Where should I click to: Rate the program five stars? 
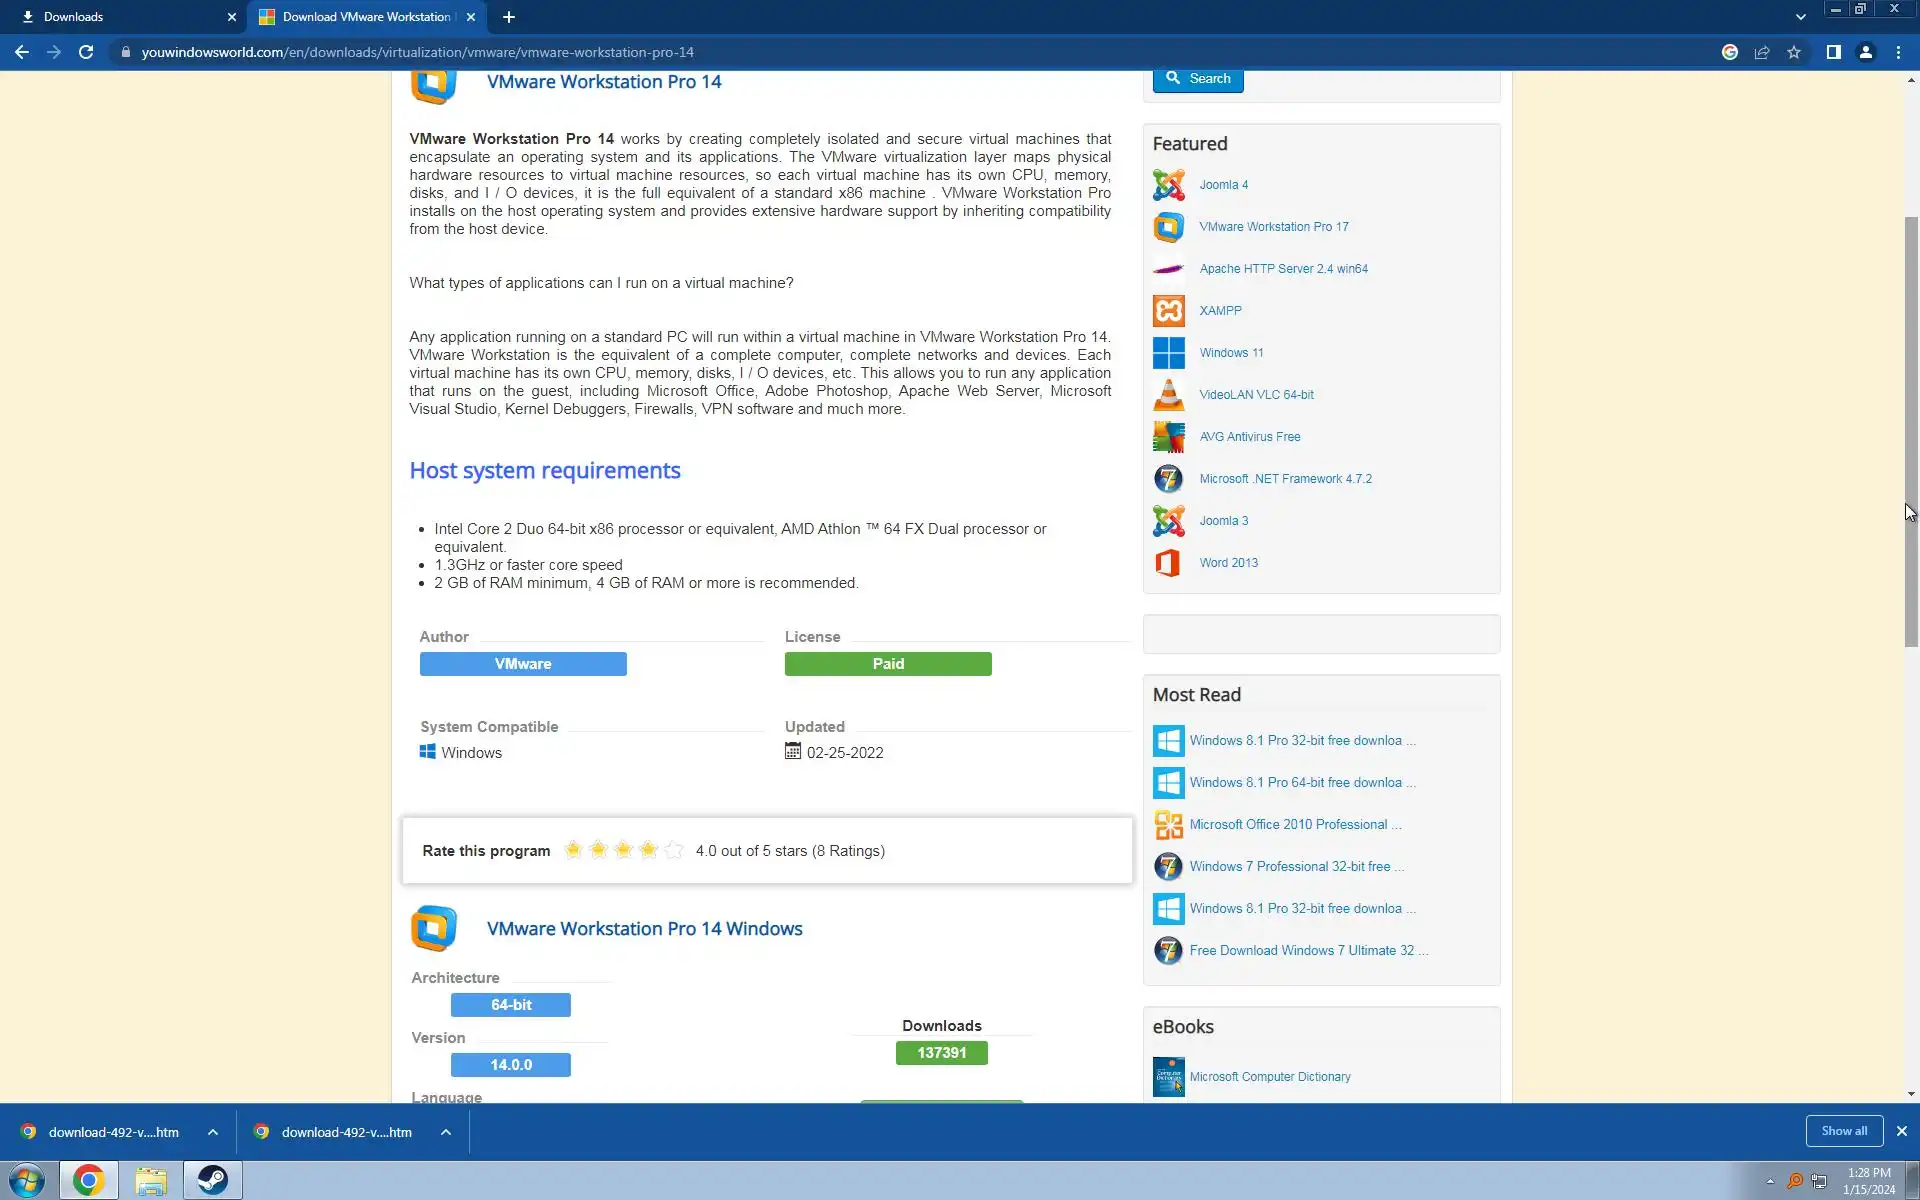(674, 850)
